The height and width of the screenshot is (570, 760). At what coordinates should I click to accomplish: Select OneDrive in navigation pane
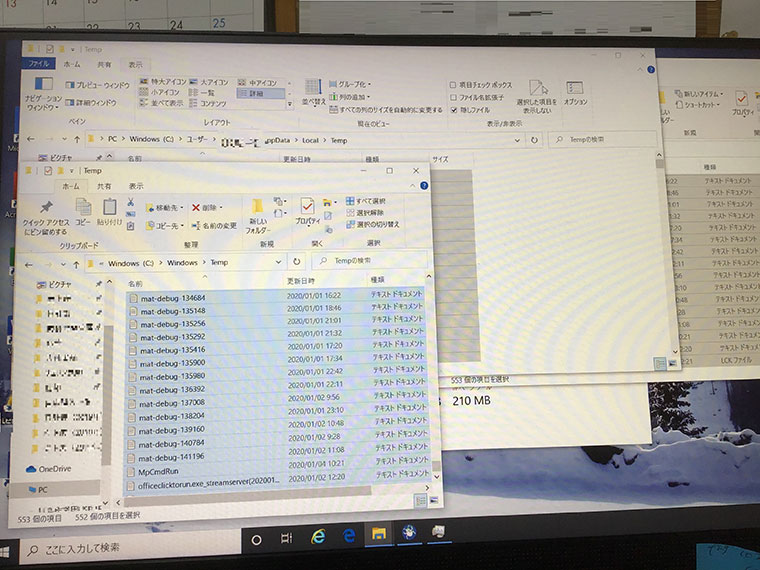(x=48, y=469)
